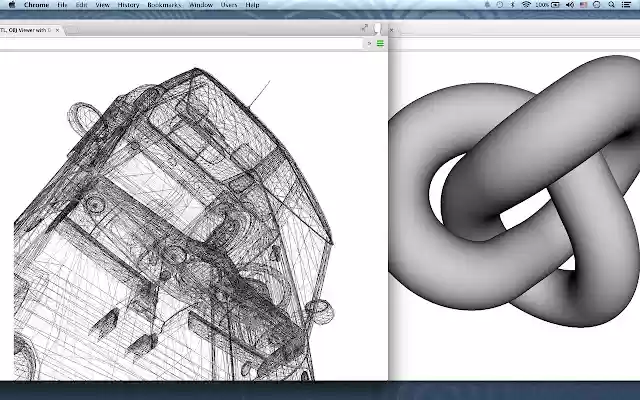The width and height of the screenshot is (640, 400).
Task: Close the OBJ Viewer tab
Action: (x=57, y=30)
